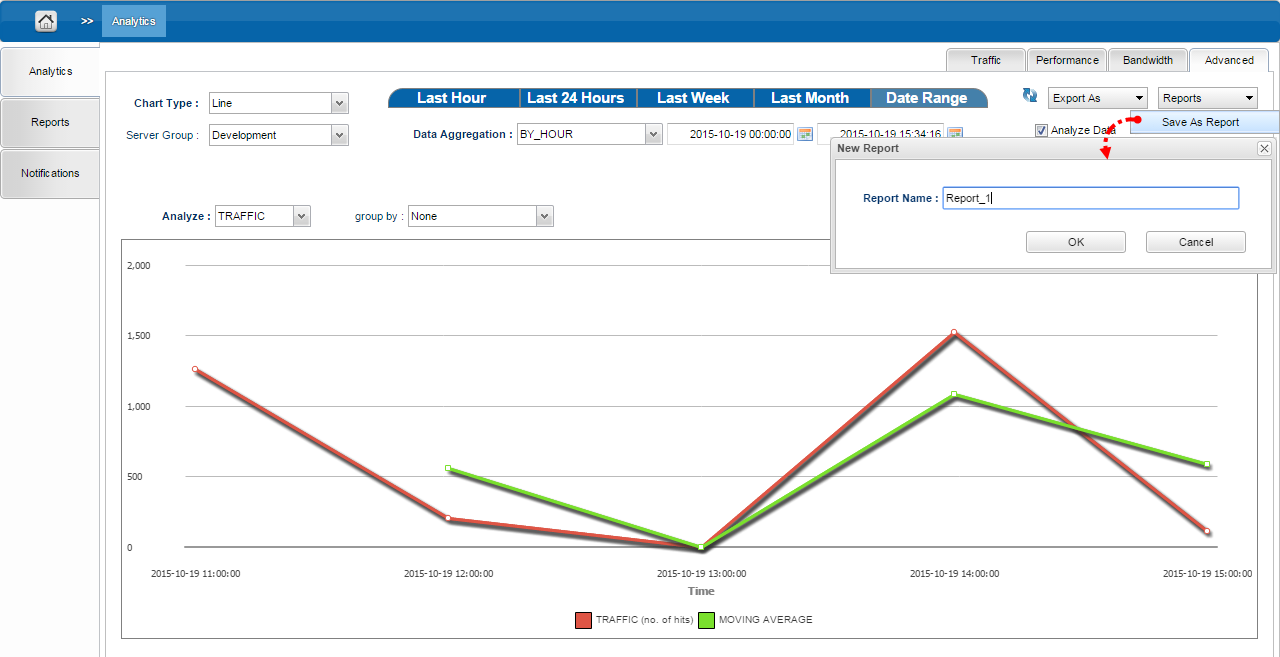
Task: Open the Server Group dropdown
Action: 339,135
